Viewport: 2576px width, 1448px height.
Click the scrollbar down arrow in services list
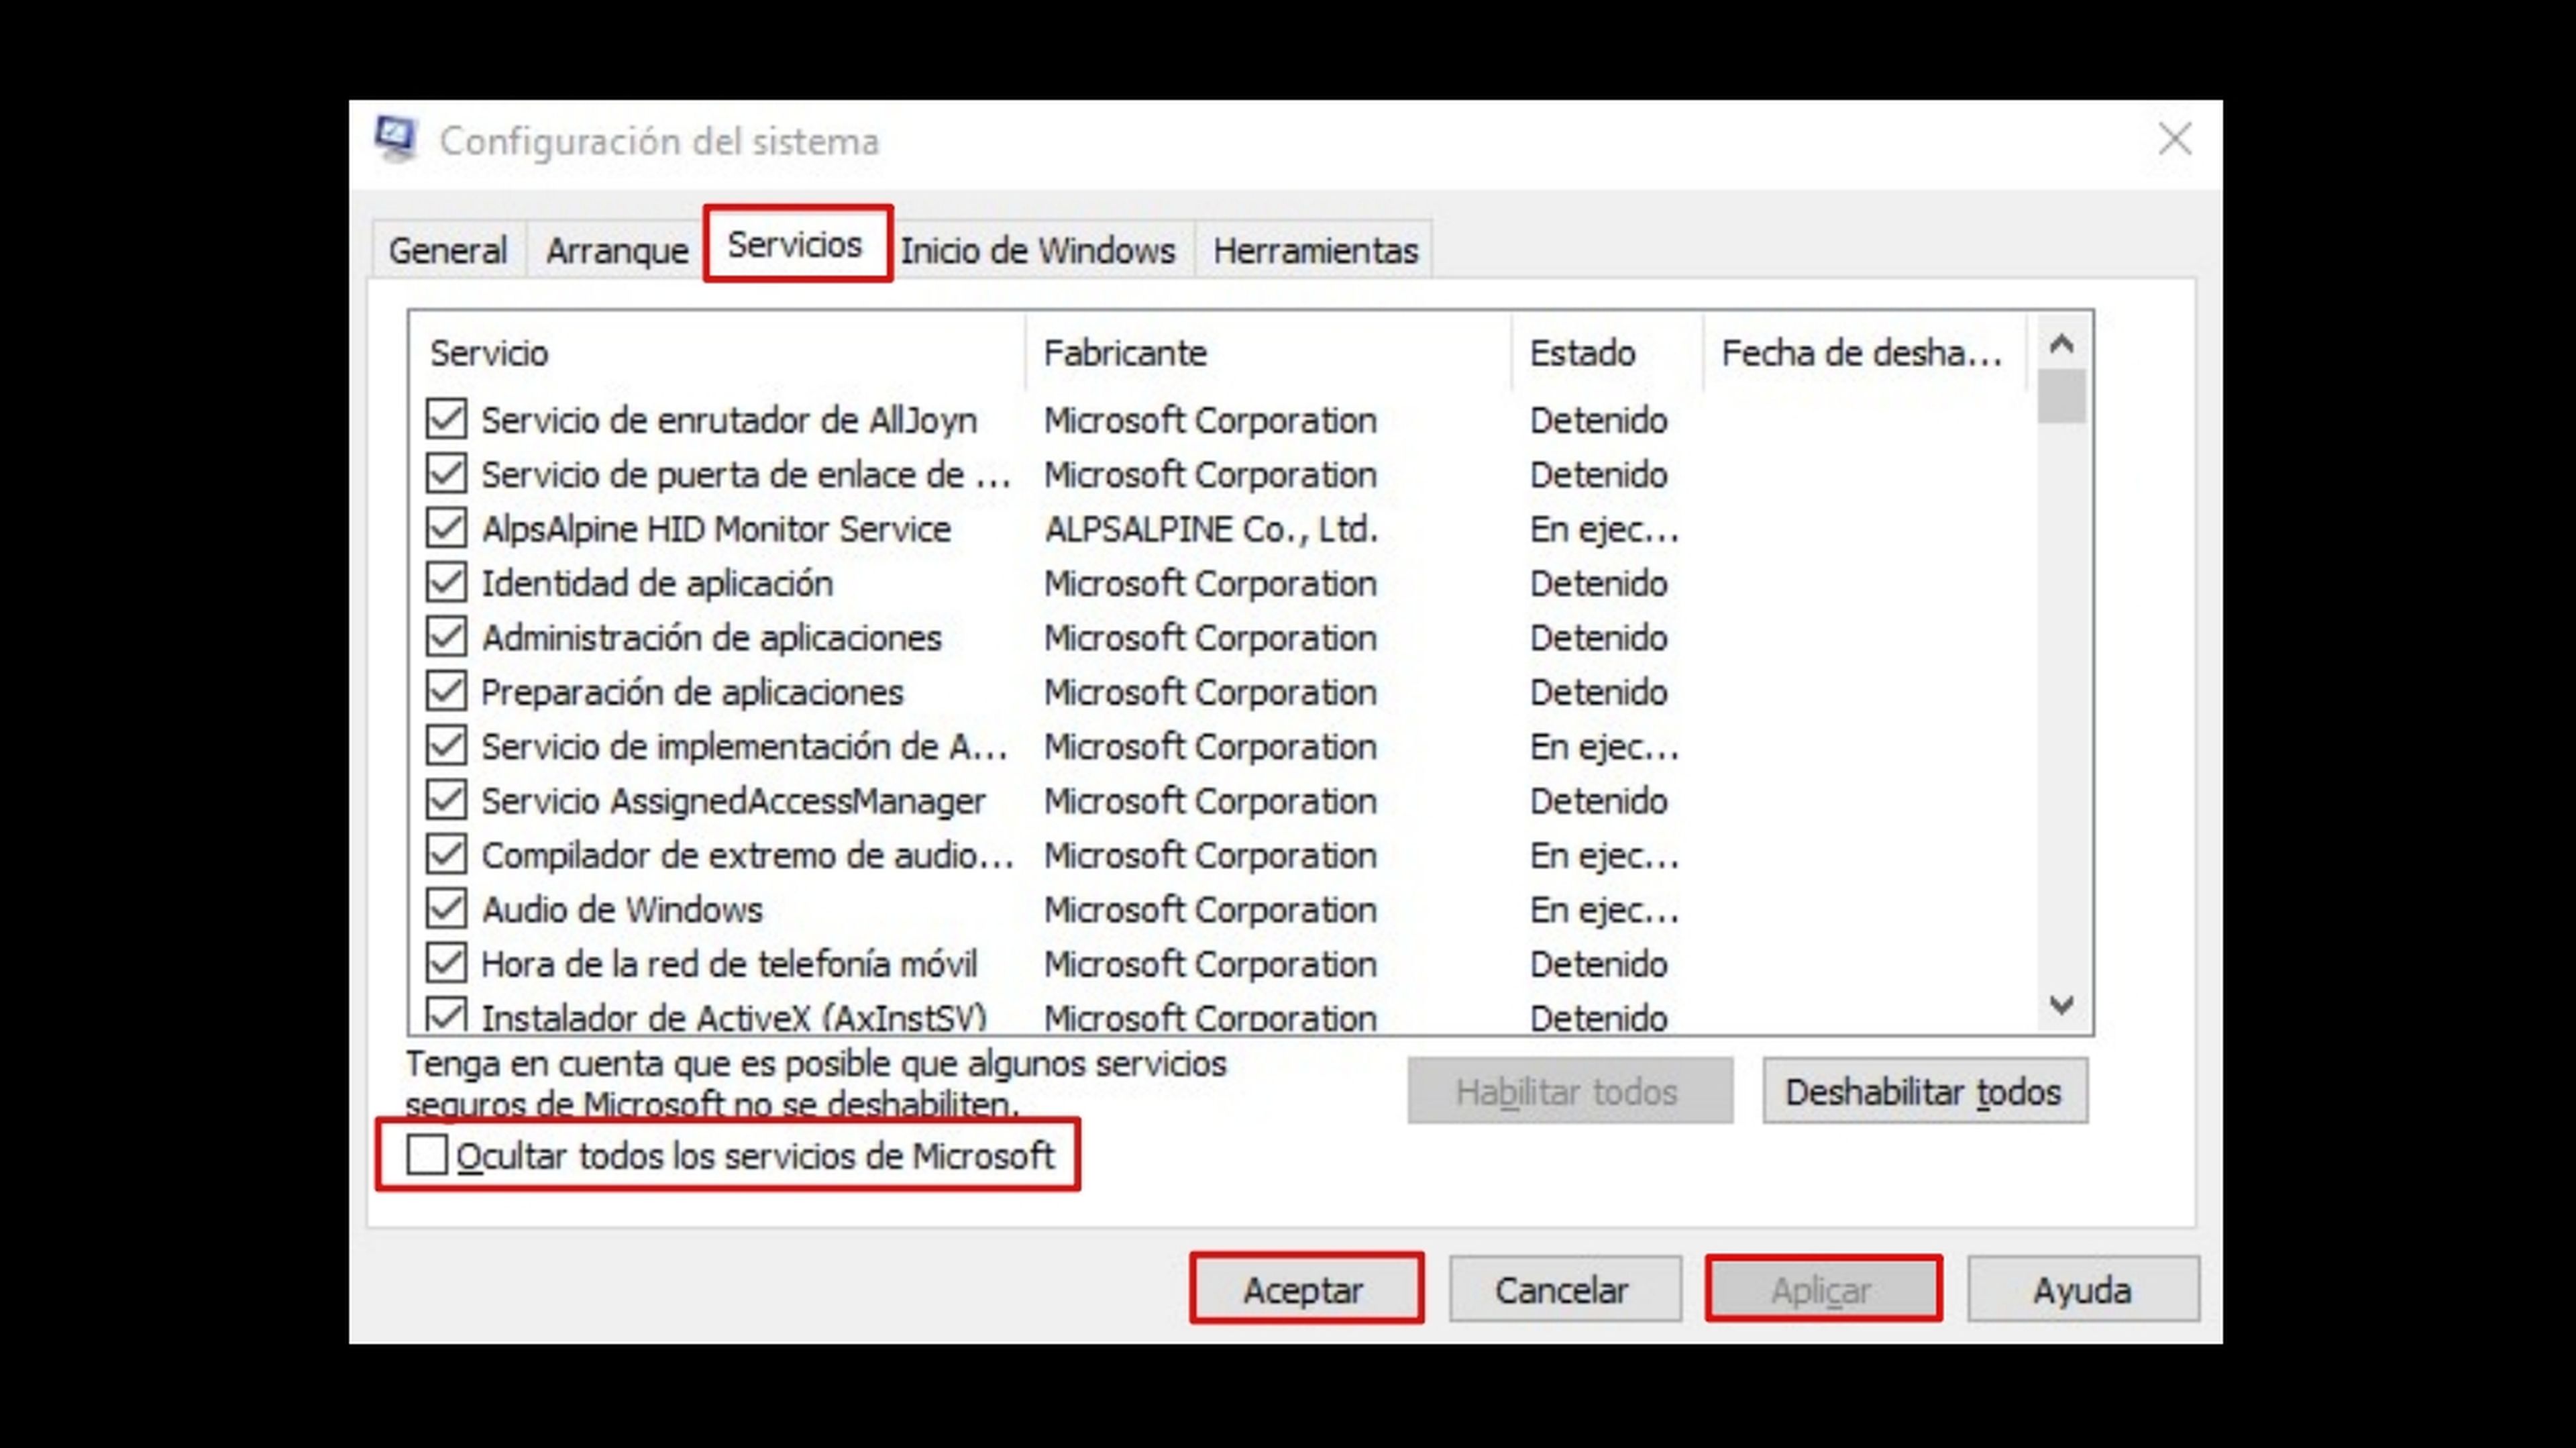[x=2061, y=1005]
